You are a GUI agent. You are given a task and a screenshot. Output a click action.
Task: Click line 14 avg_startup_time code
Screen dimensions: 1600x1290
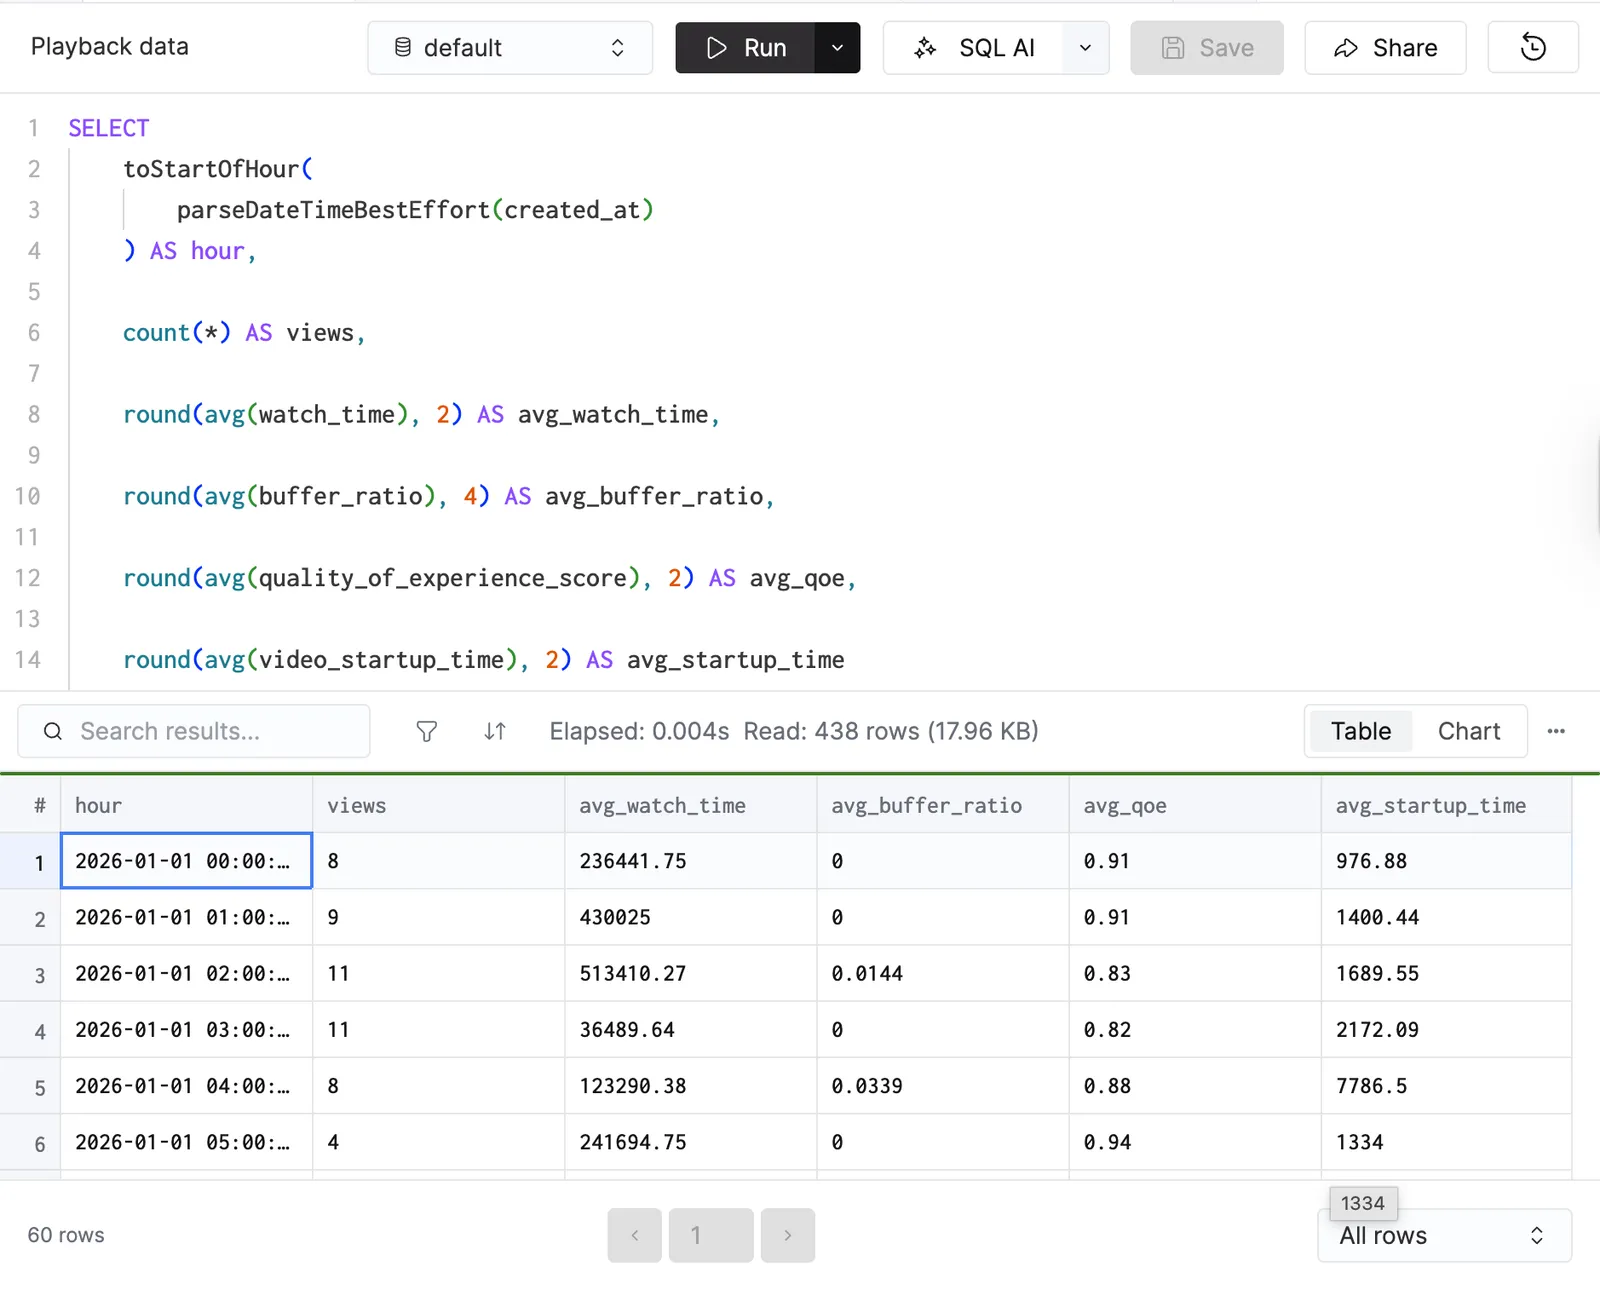pos(484,660)
